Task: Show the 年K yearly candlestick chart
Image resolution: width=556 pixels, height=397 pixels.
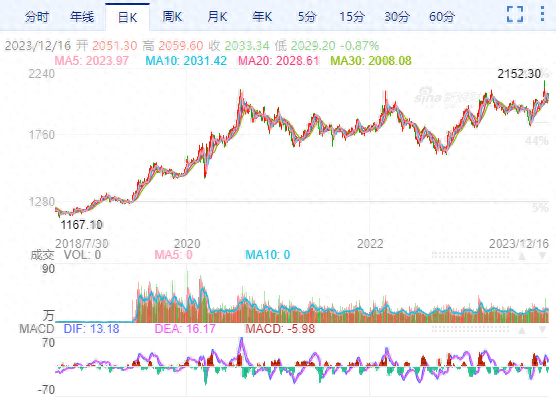Action: click(x=262, y=17)
